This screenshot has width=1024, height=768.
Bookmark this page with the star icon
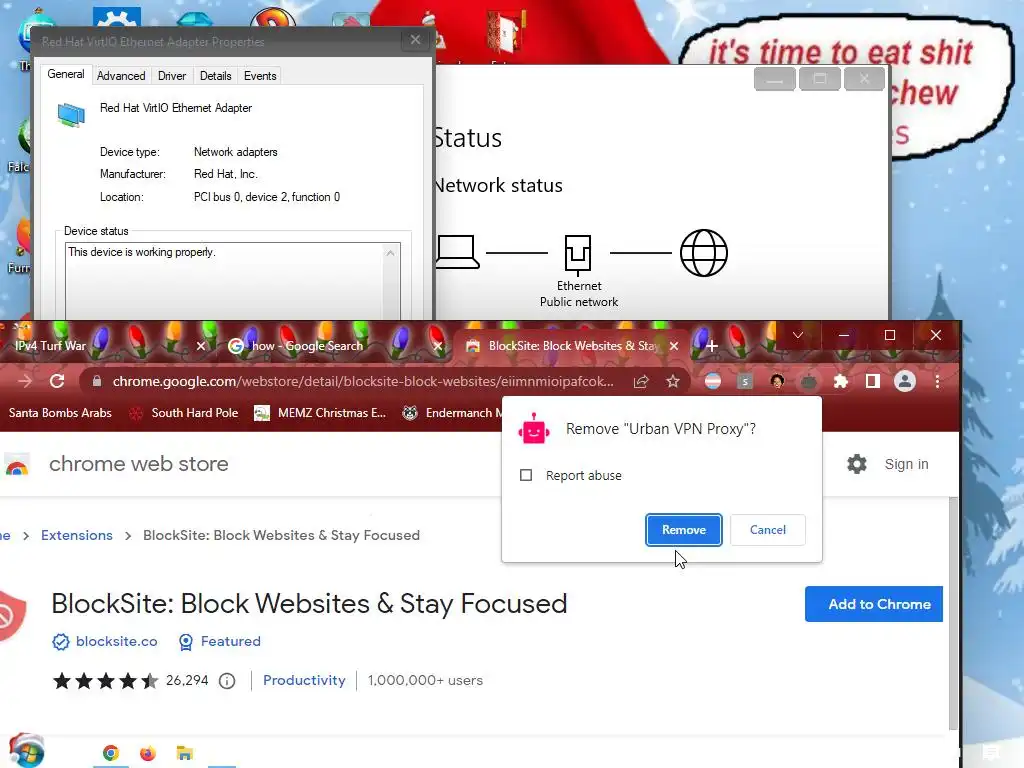point(673,381)
